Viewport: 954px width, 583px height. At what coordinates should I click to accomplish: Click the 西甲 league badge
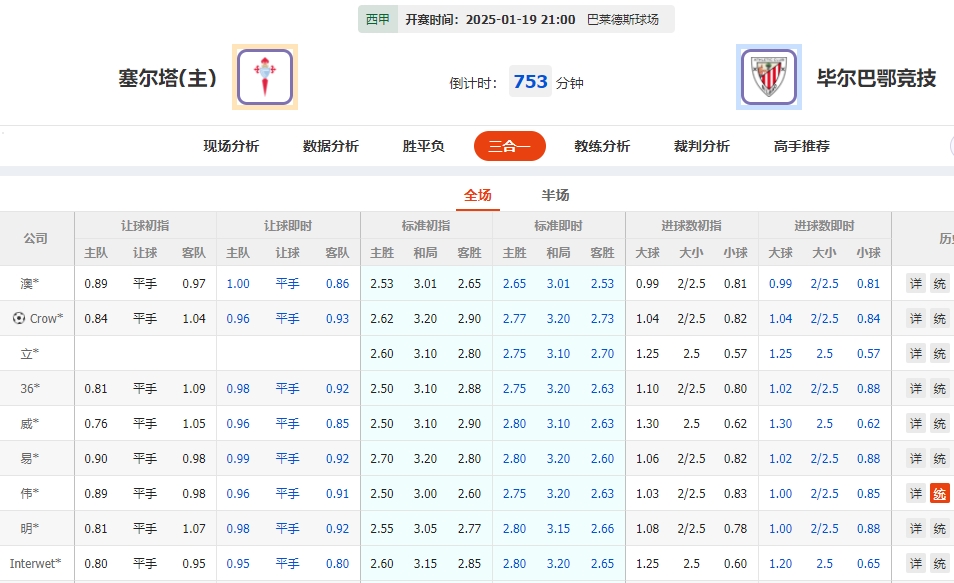pyautogui.click(x=376, y=18)
